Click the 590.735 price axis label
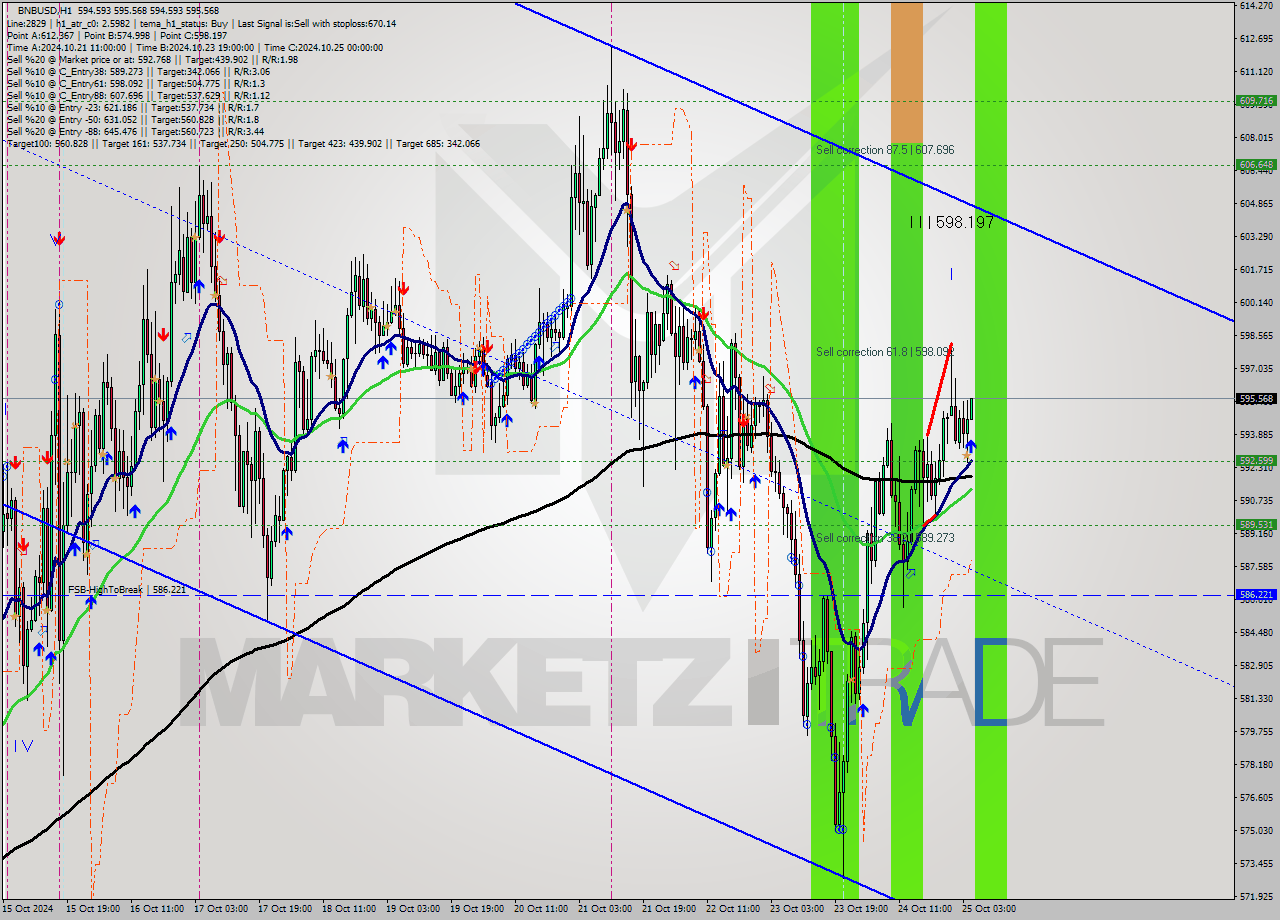Screen dimensions: 1280x920 pos(1256,500)
